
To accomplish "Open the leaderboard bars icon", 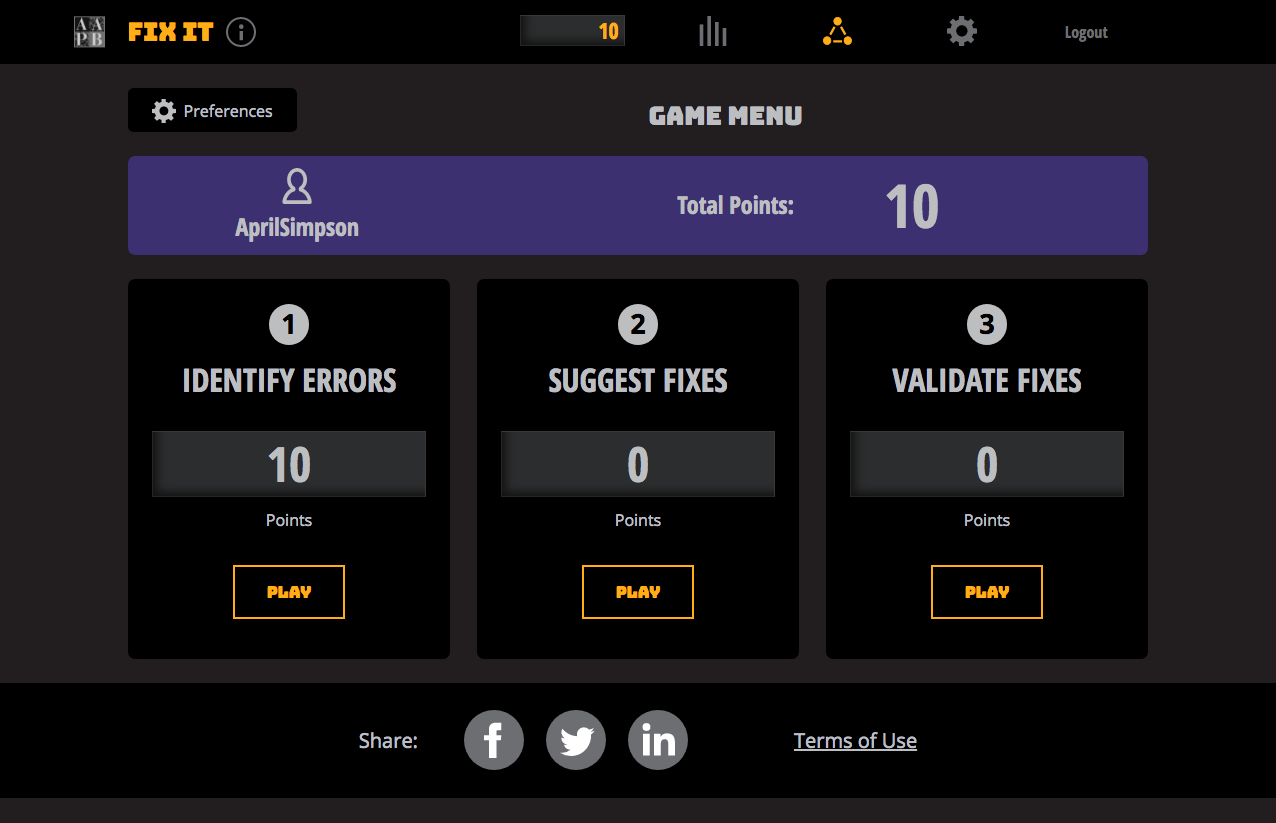I will point(713,32).
